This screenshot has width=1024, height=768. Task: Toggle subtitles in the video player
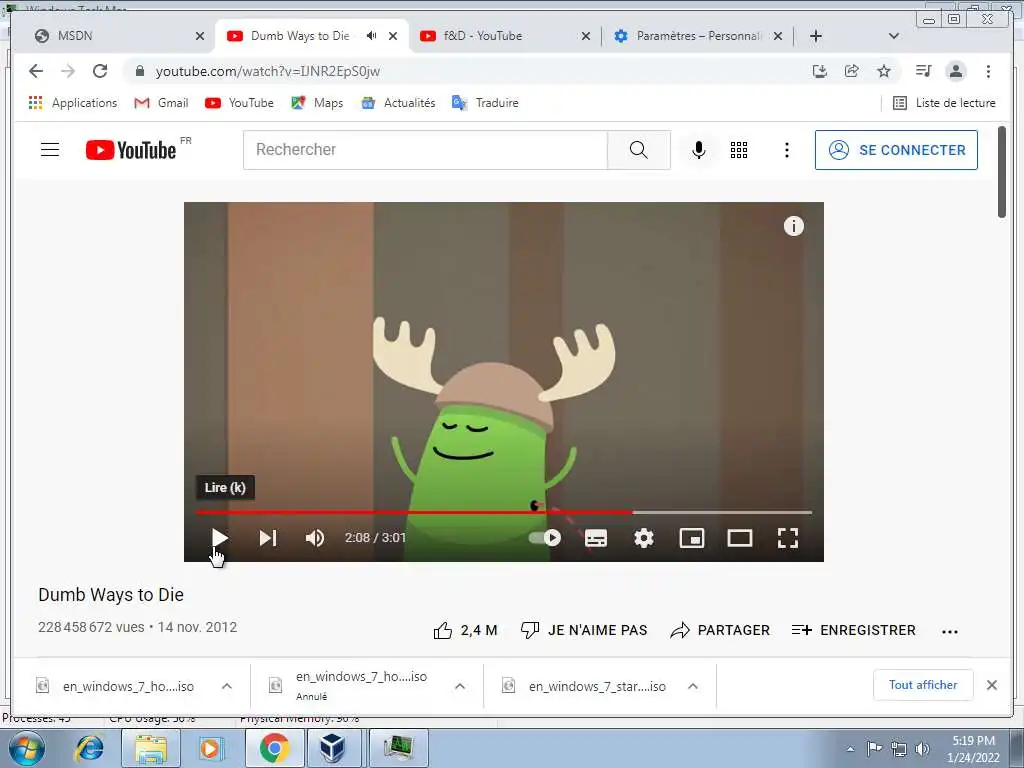[x=596, y=538]
